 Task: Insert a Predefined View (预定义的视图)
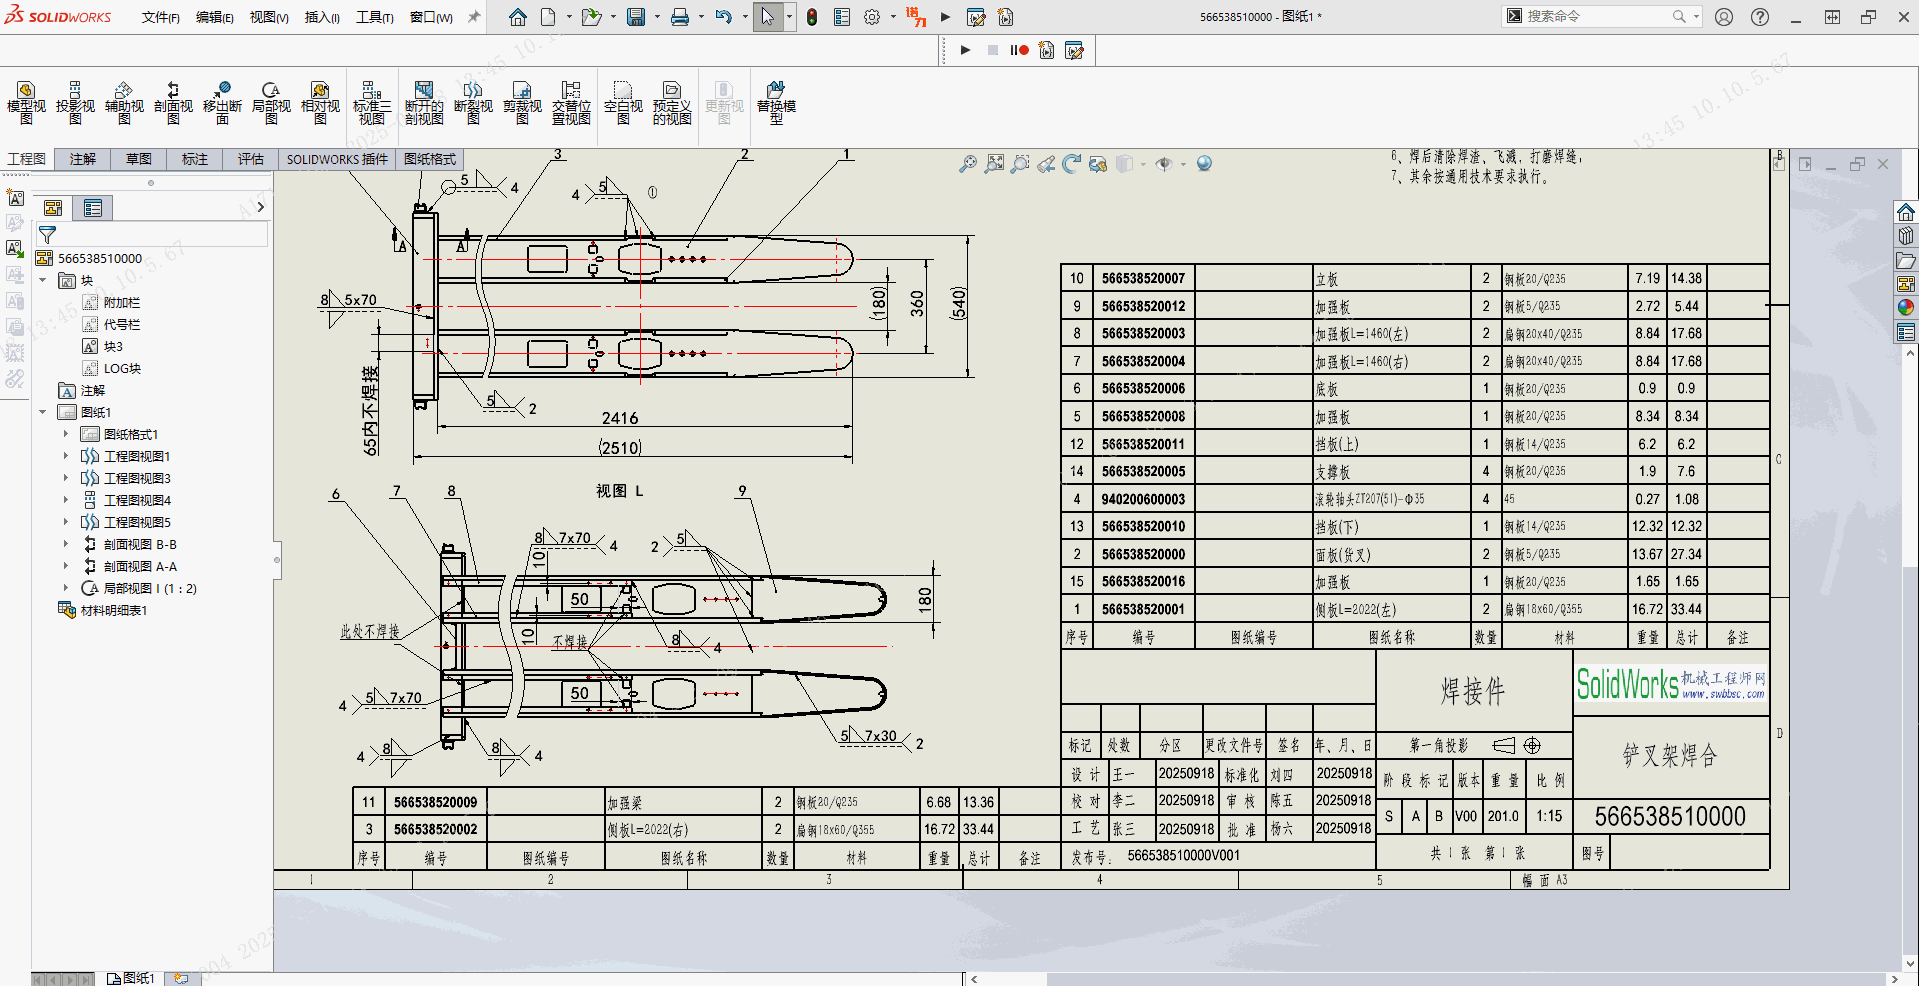click(x=672, y=102)
